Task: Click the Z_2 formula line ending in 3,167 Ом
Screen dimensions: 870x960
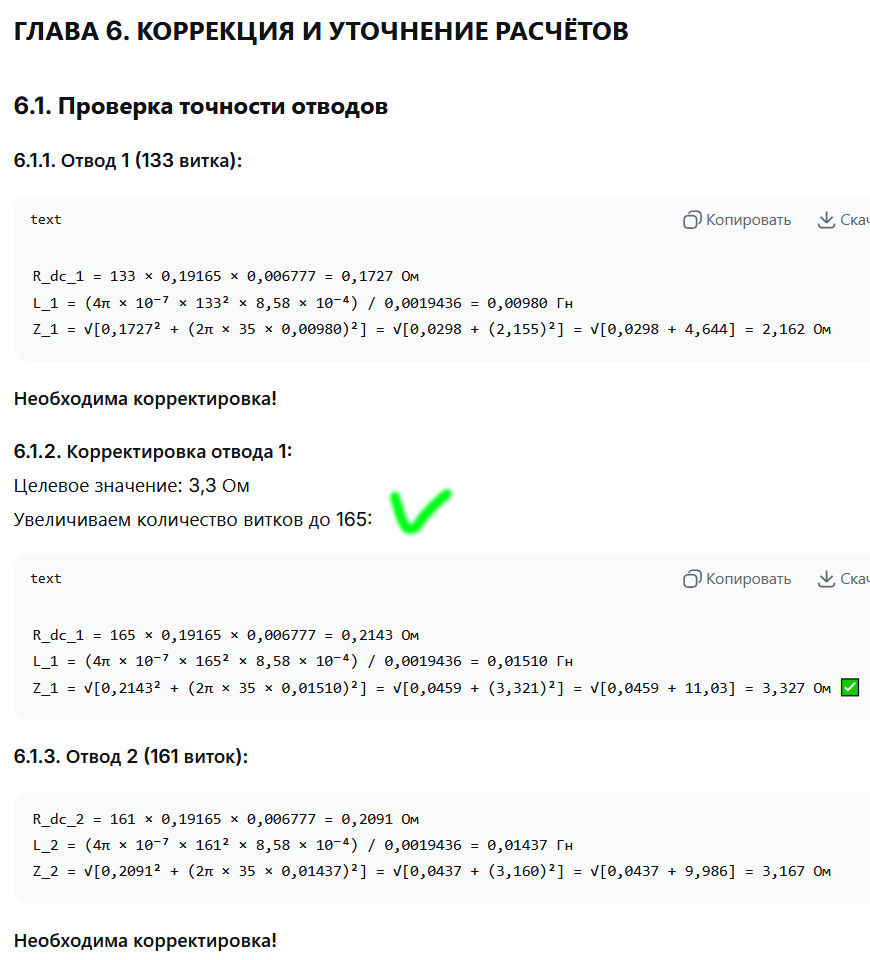Action: click(x=431, y=872)
